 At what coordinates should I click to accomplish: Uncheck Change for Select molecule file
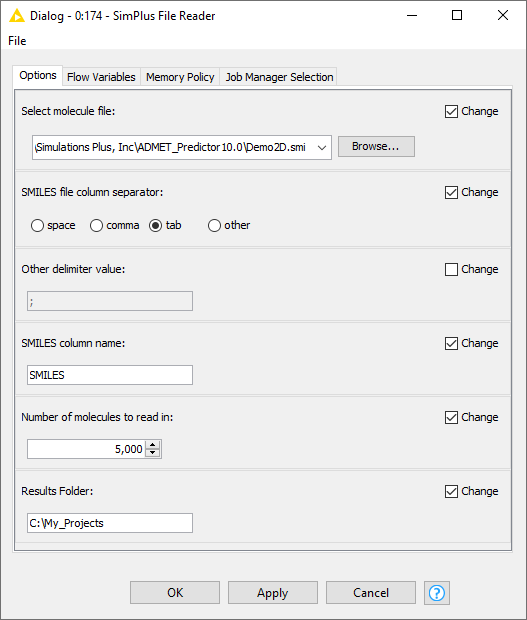[451, 112]
